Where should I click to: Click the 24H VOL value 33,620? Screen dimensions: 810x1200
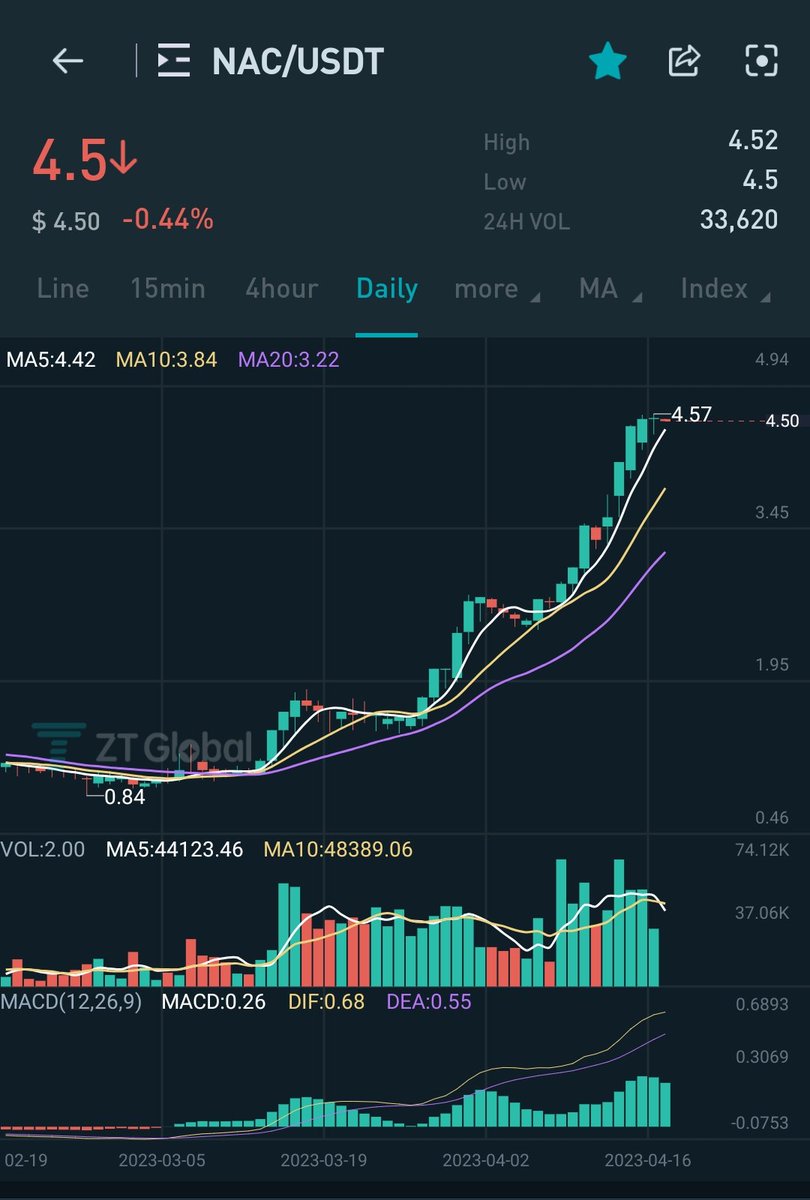[x=738, y=220]
